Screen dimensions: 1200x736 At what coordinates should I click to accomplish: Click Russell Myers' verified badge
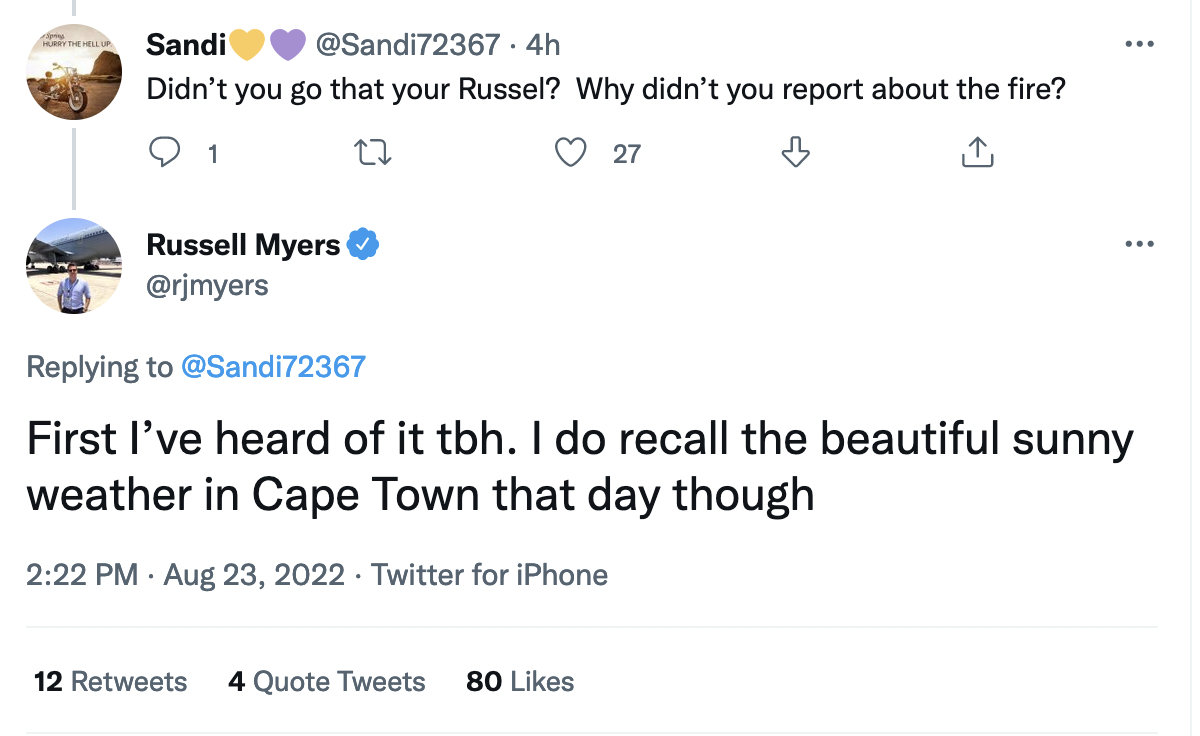[x=363, y=244]
